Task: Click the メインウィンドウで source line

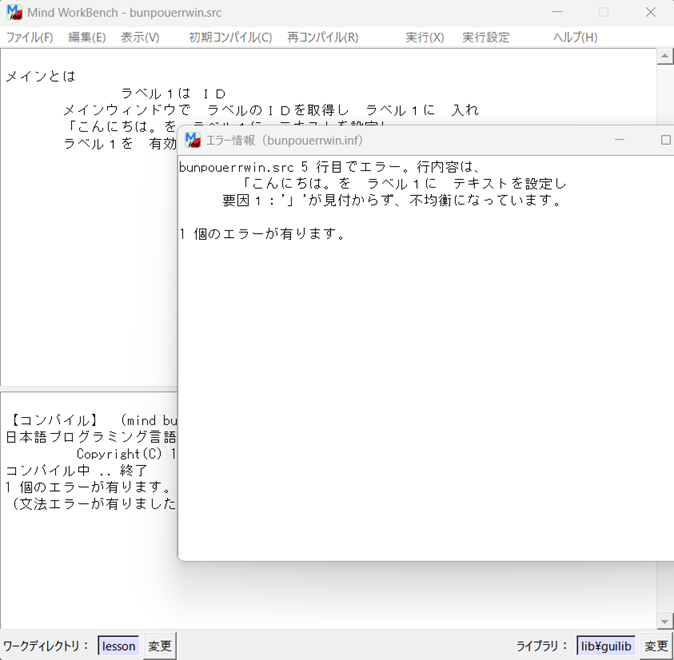Action: click(271, 110)
